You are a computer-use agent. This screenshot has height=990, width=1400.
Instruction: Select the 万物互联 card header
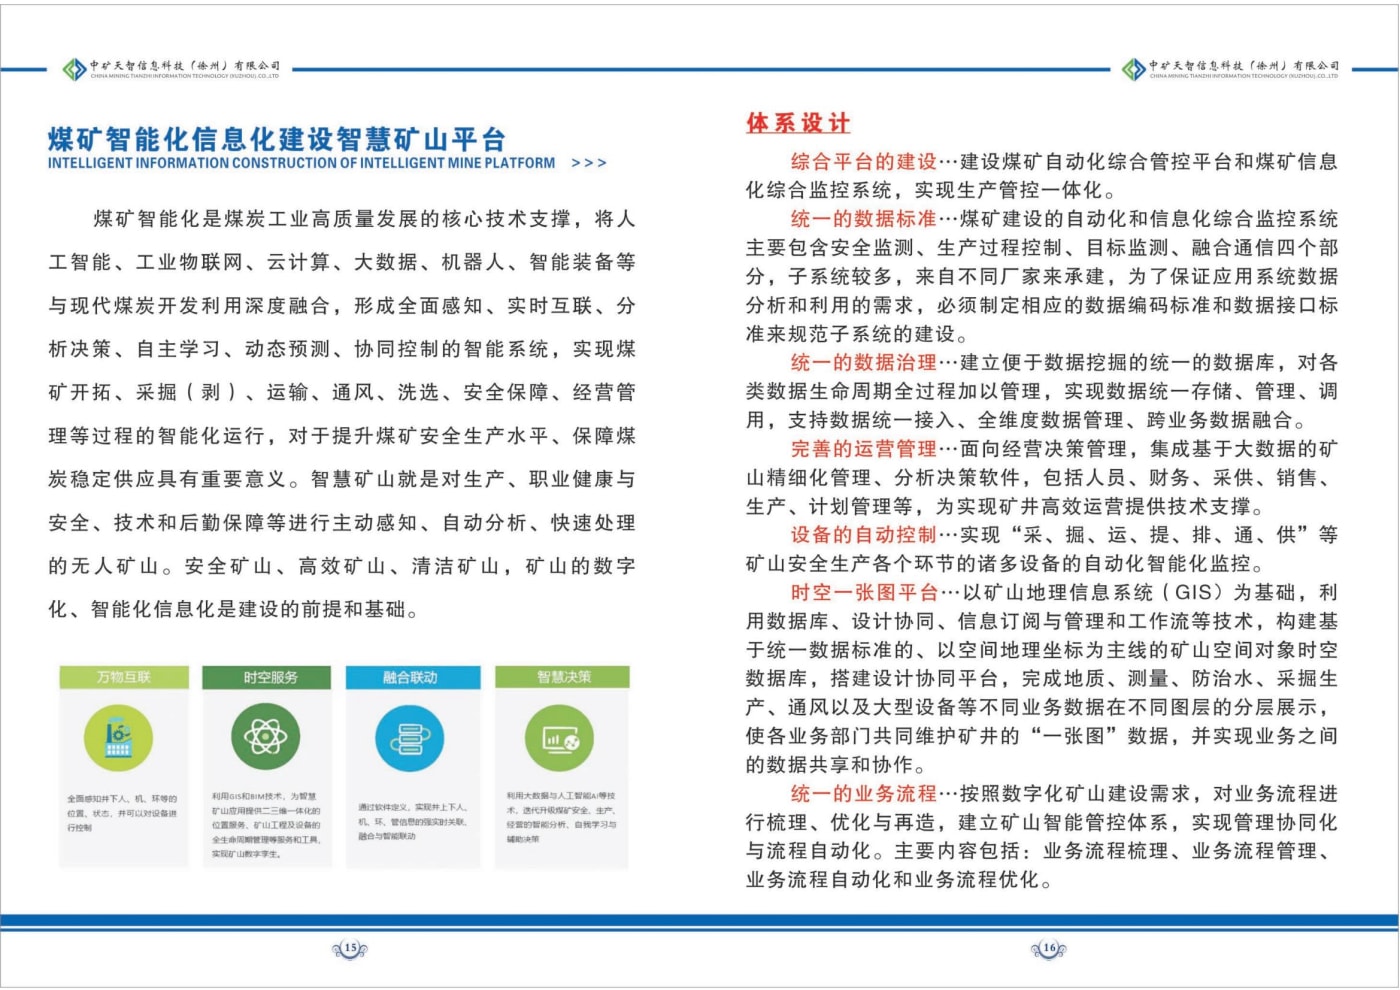124,677
